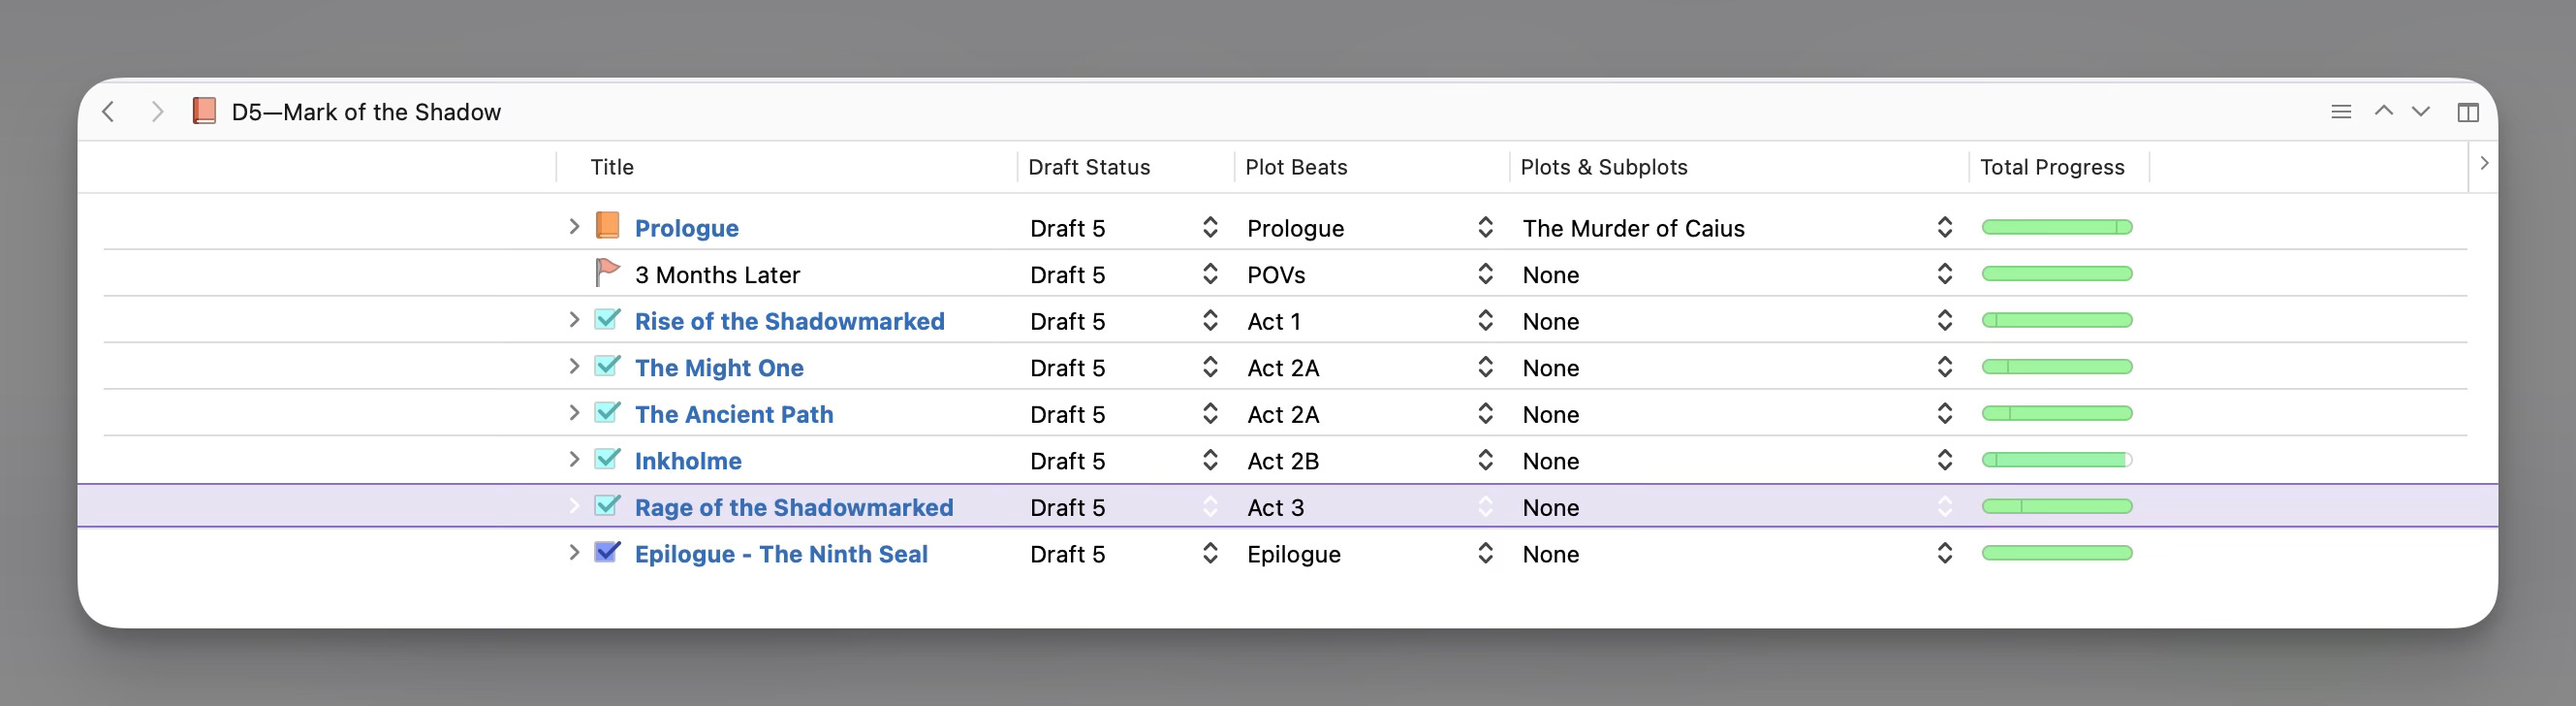The width and height of the screenshot is (2576, 706).
Task: Select the 3 Months Later title
Action: click(717, 275)
